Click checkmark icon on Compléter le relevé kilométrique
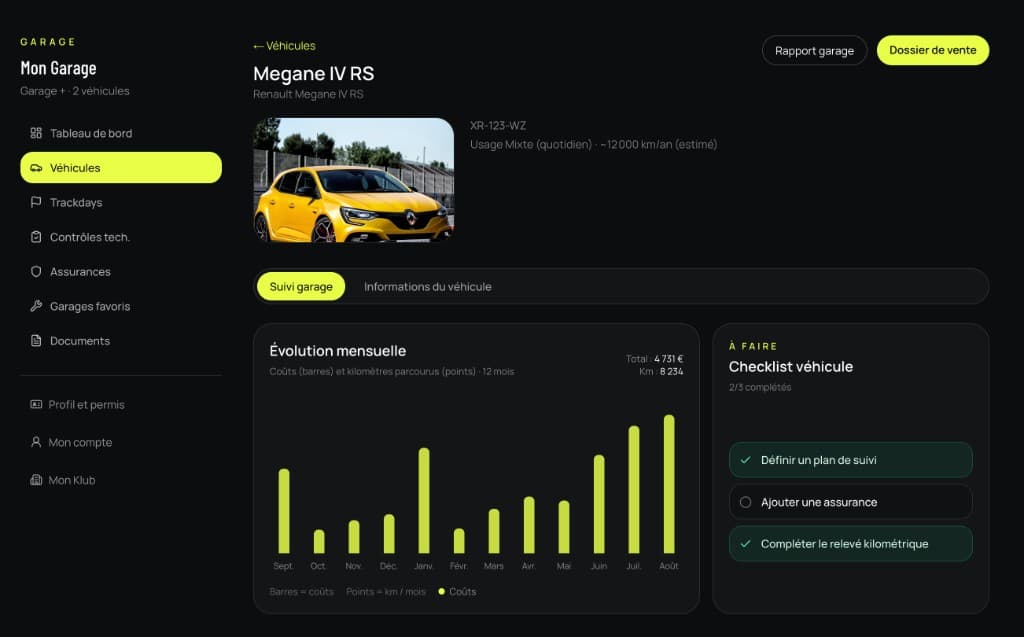The width and height of the screenshot is (1024, 637). (x=745, y=544)
